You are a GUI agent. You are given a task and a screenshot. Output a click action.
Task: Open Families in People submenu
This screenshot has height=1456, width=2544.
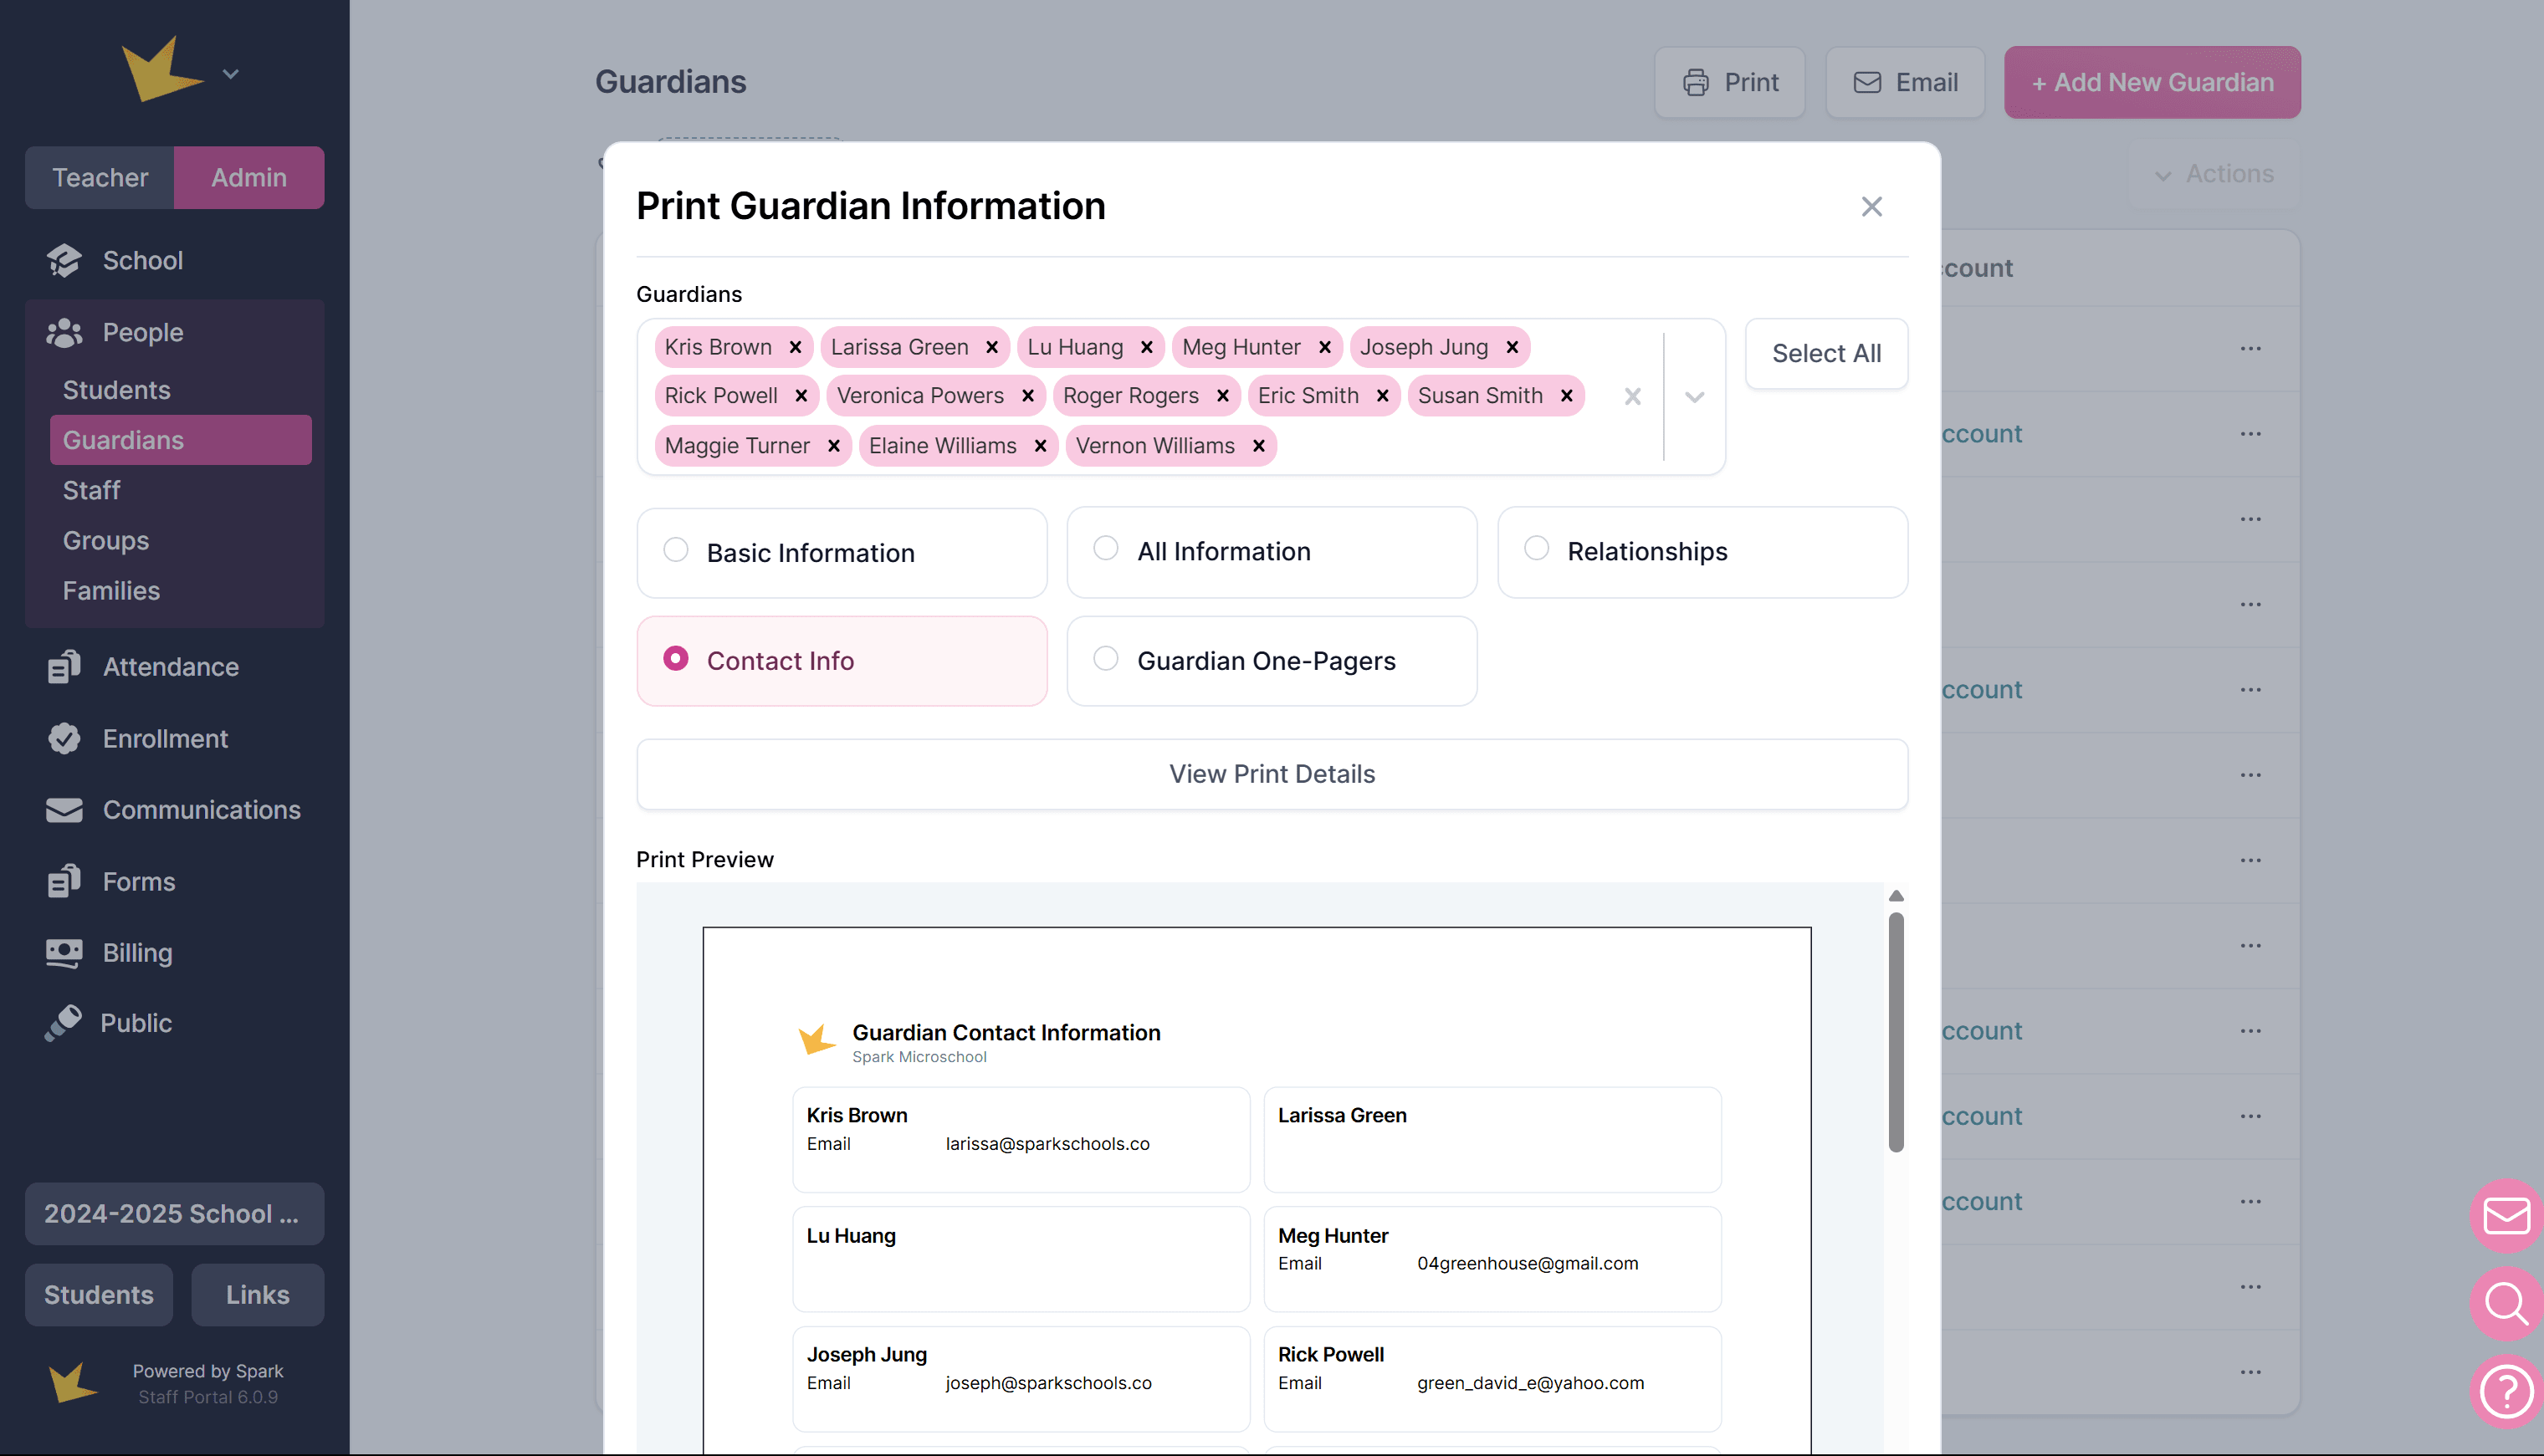[111, 590]
